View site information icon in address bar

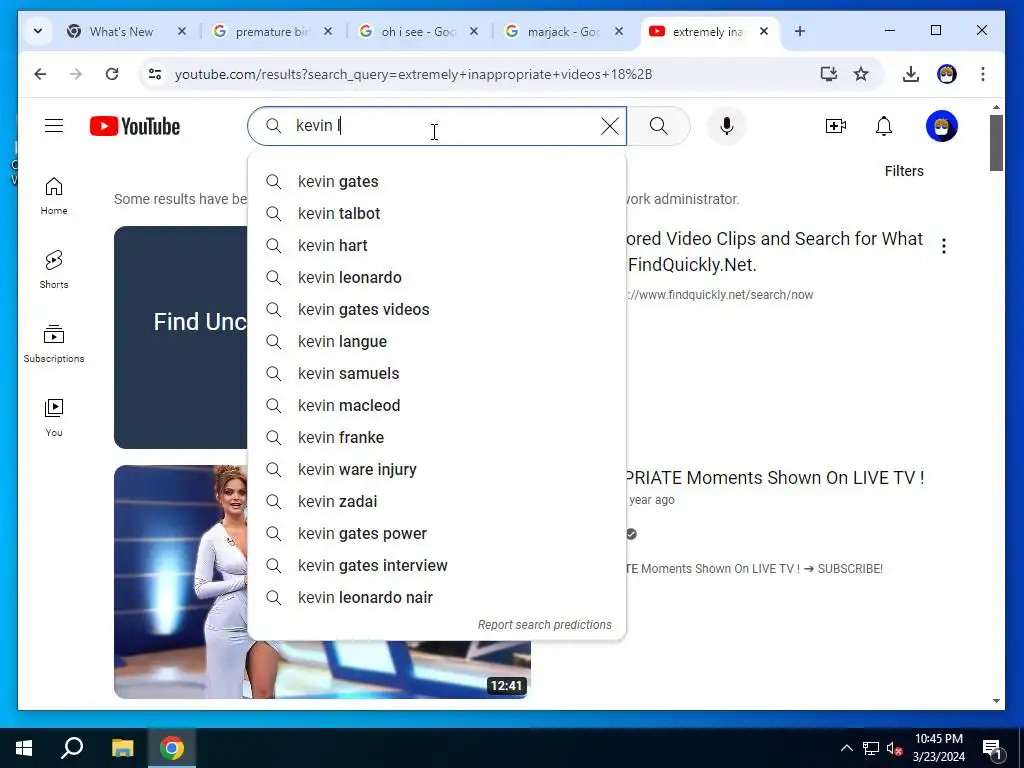point(155,74)
